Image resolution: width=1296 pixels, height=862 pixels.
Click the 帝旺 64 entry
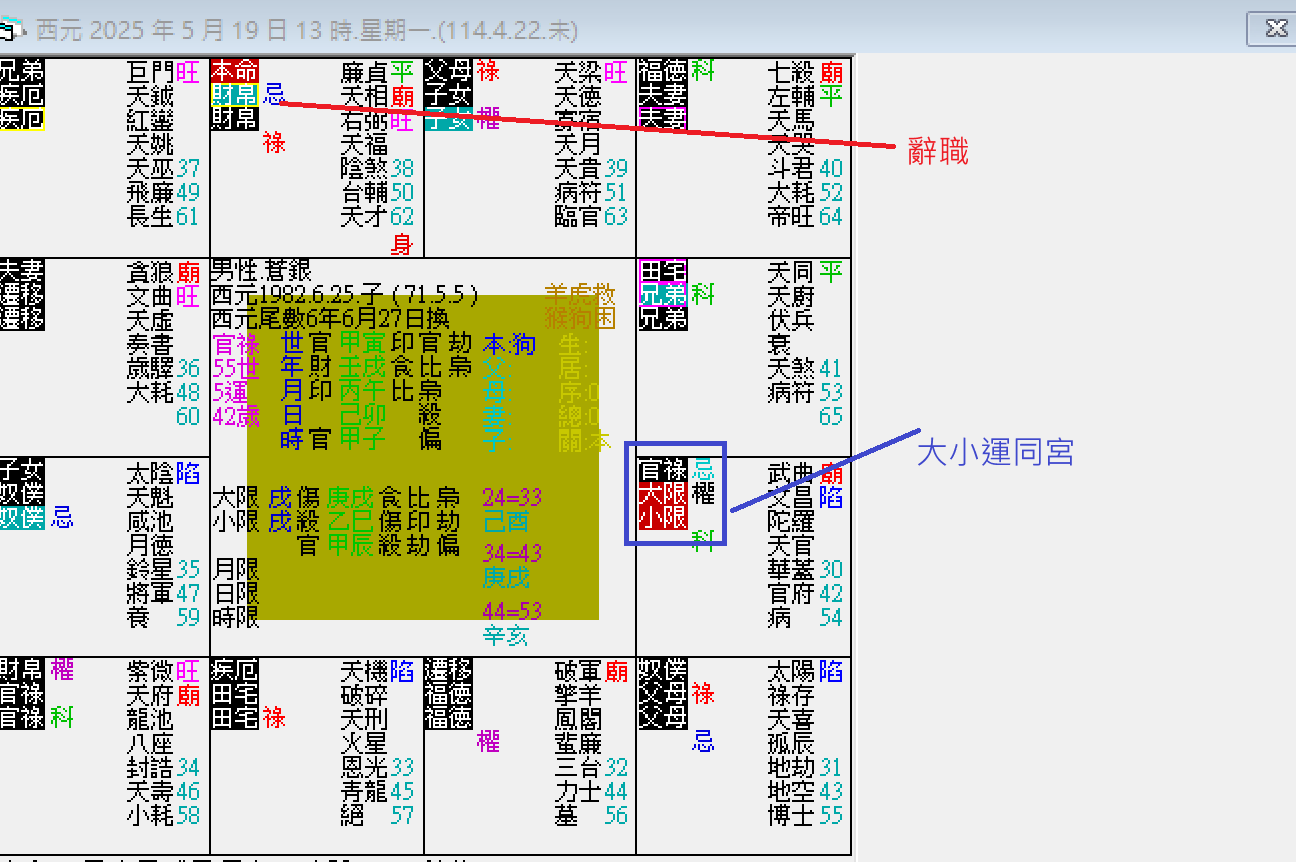(805, 217)
